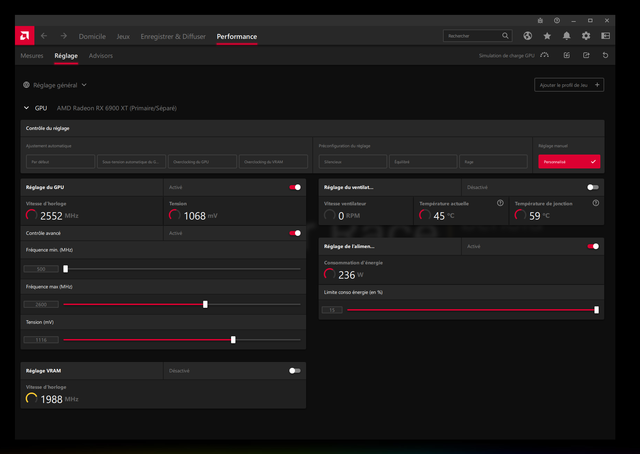640x454 pixels.
Task: Open favorites star icon
Action: pyautogui.click(x=547, y=36)
